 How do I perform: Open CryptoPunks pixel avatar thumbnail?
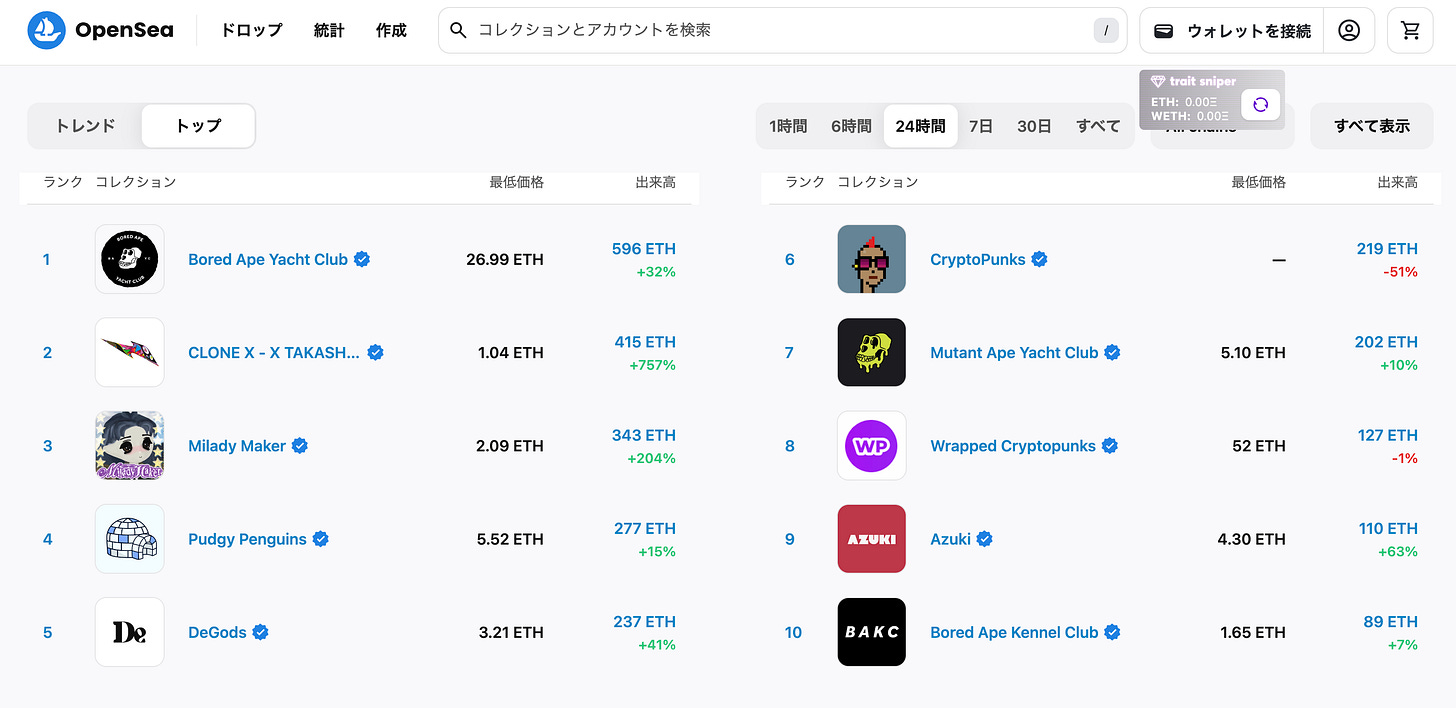[x=872, y=259]
